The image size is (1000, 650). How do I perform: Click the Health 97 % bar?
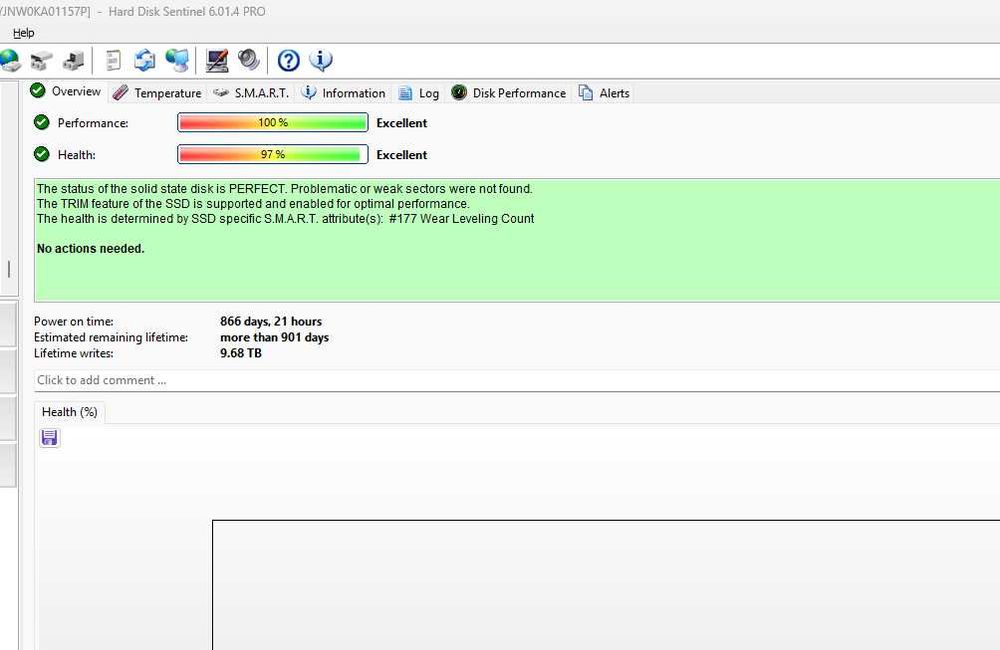273,154
